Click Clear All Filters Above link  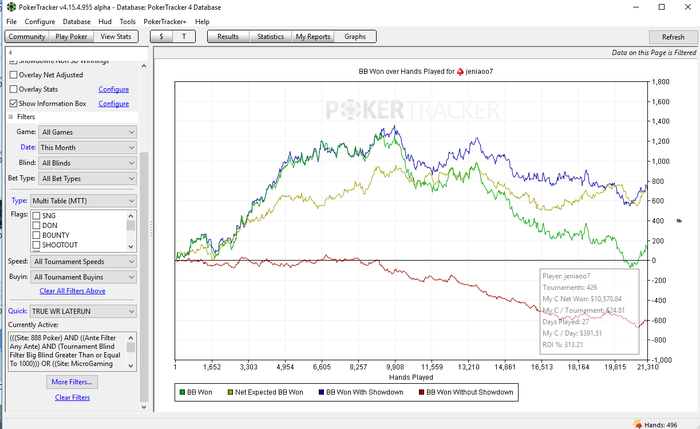[x=72, y=291]
